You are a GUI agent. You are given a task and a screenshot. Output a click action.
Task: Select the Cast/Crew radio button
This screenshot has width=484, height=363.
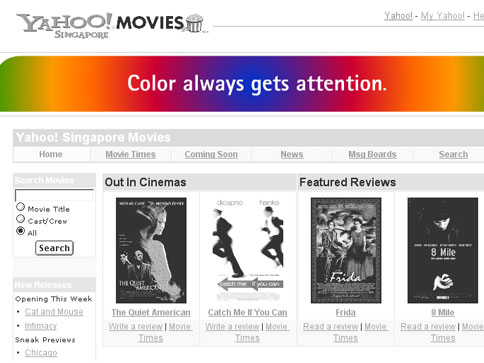tap(20, 219)
